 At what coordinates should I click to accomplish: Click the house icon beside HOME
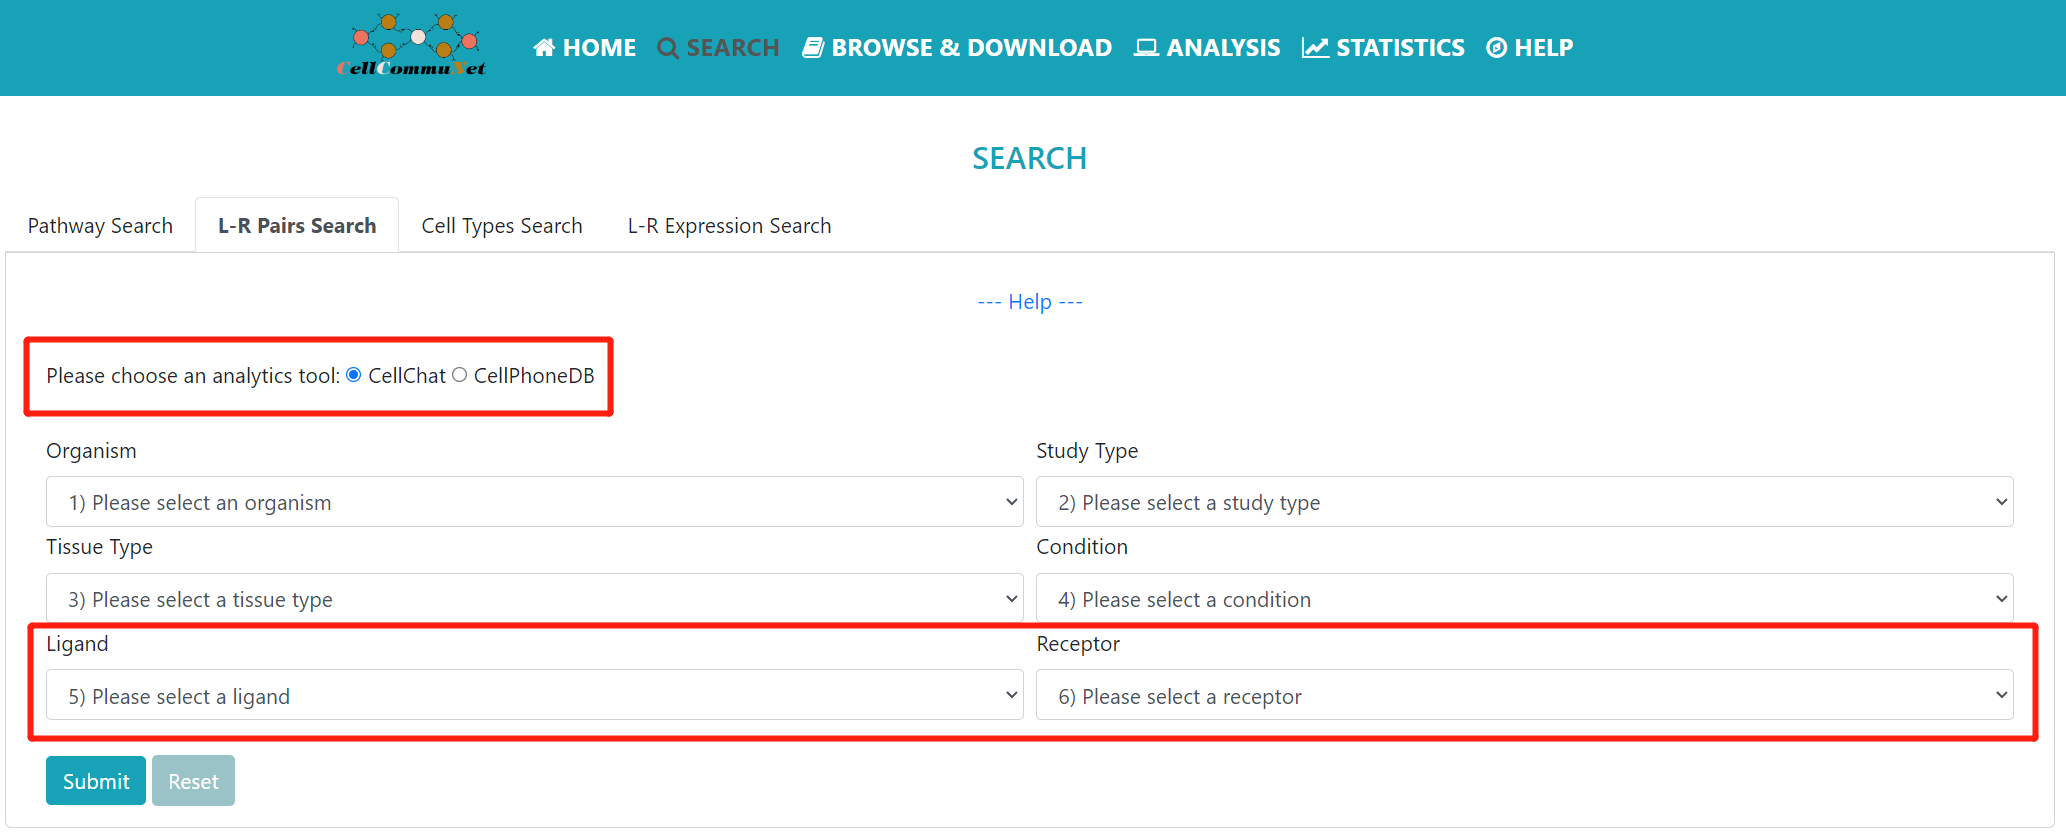tap(544, 47)
